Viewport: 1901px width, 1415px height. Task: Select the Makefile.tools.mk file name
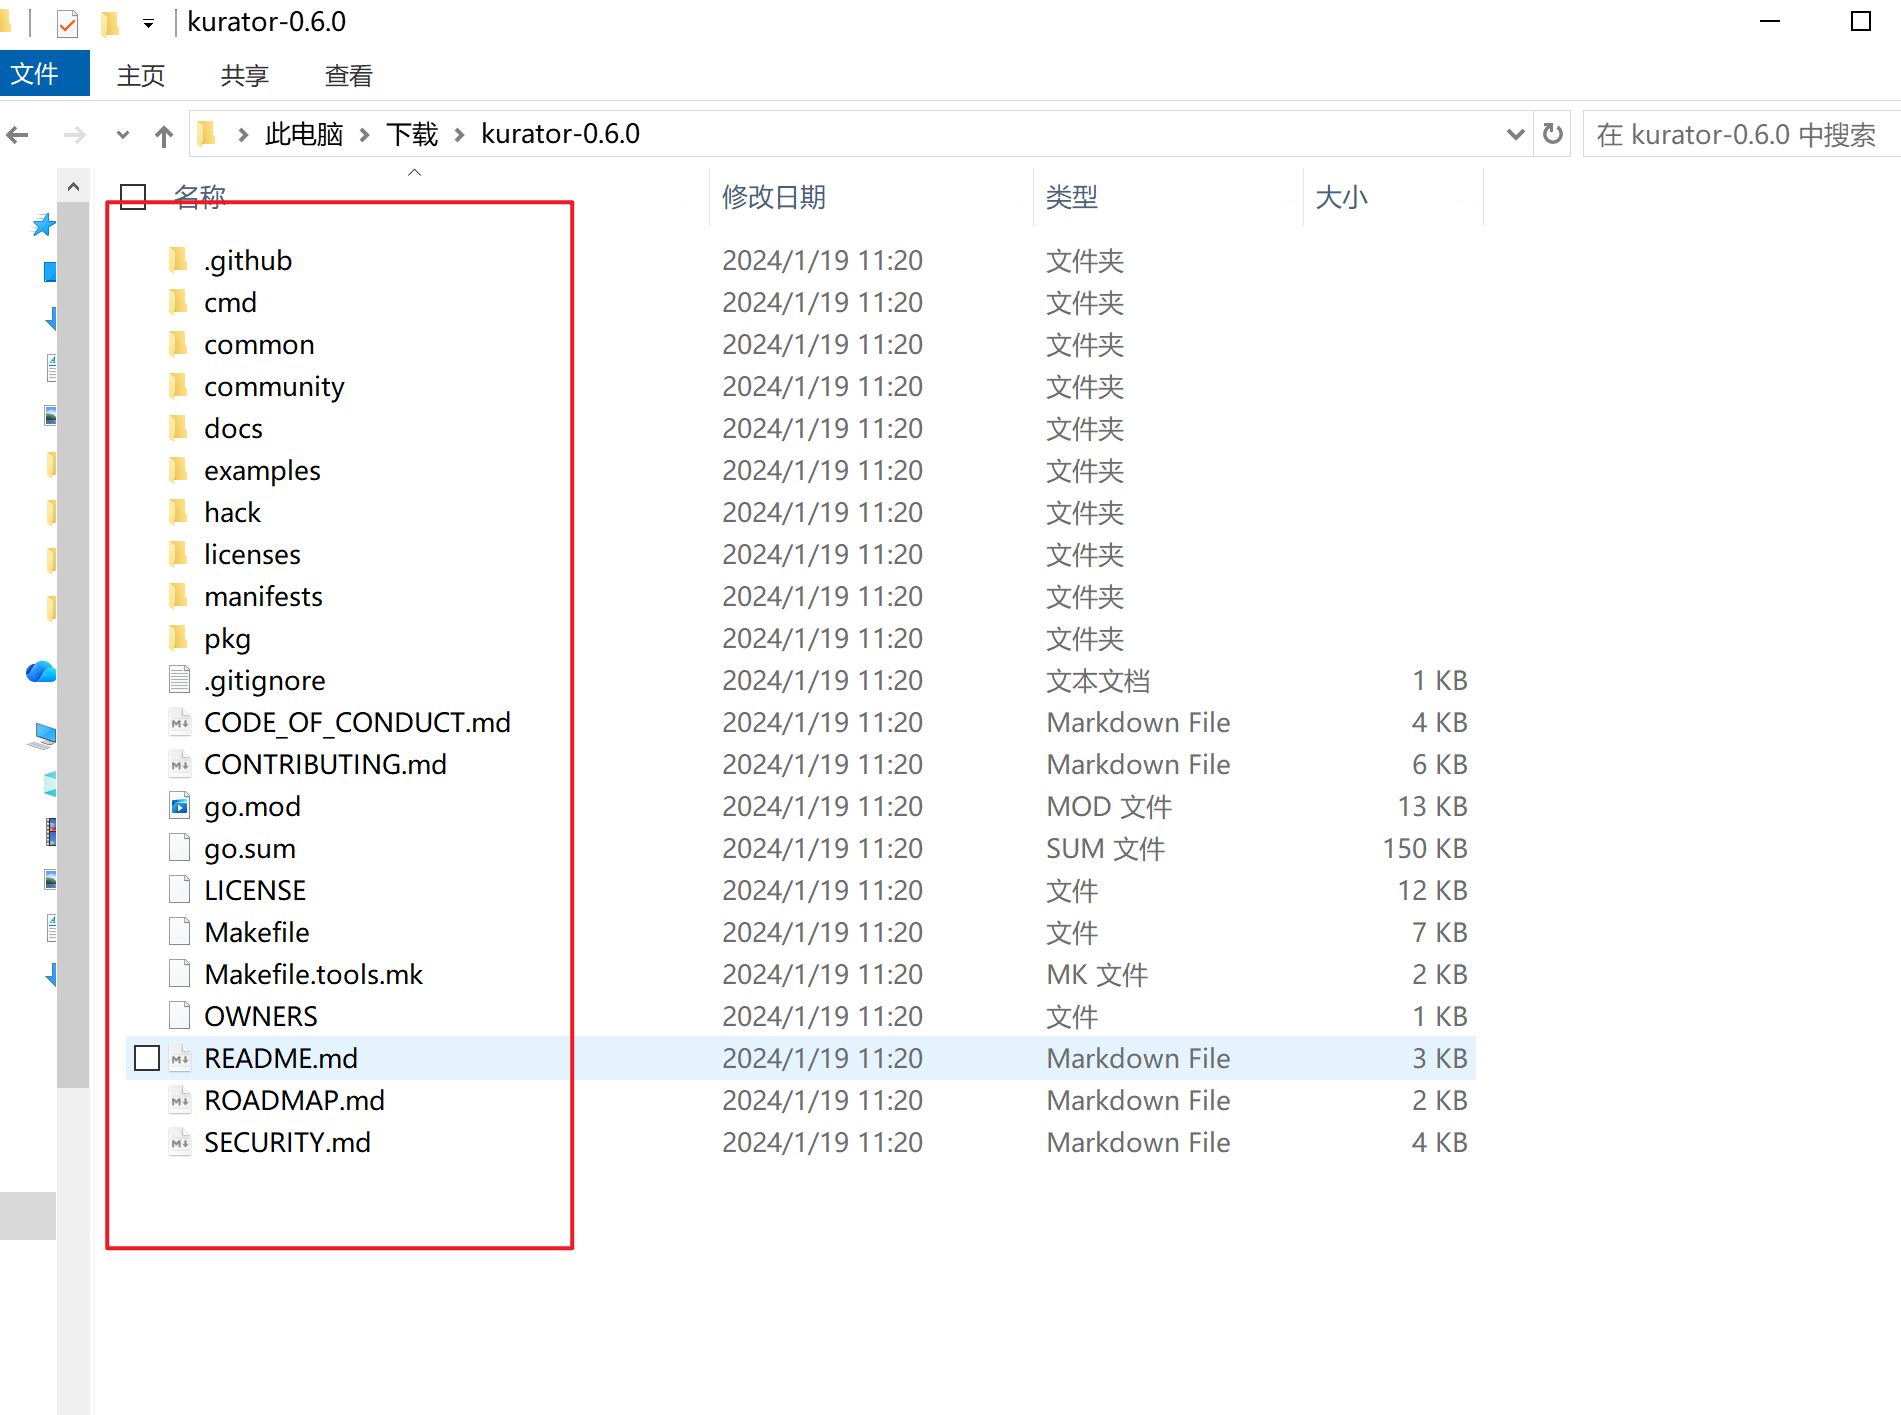(x=314, y=974)
